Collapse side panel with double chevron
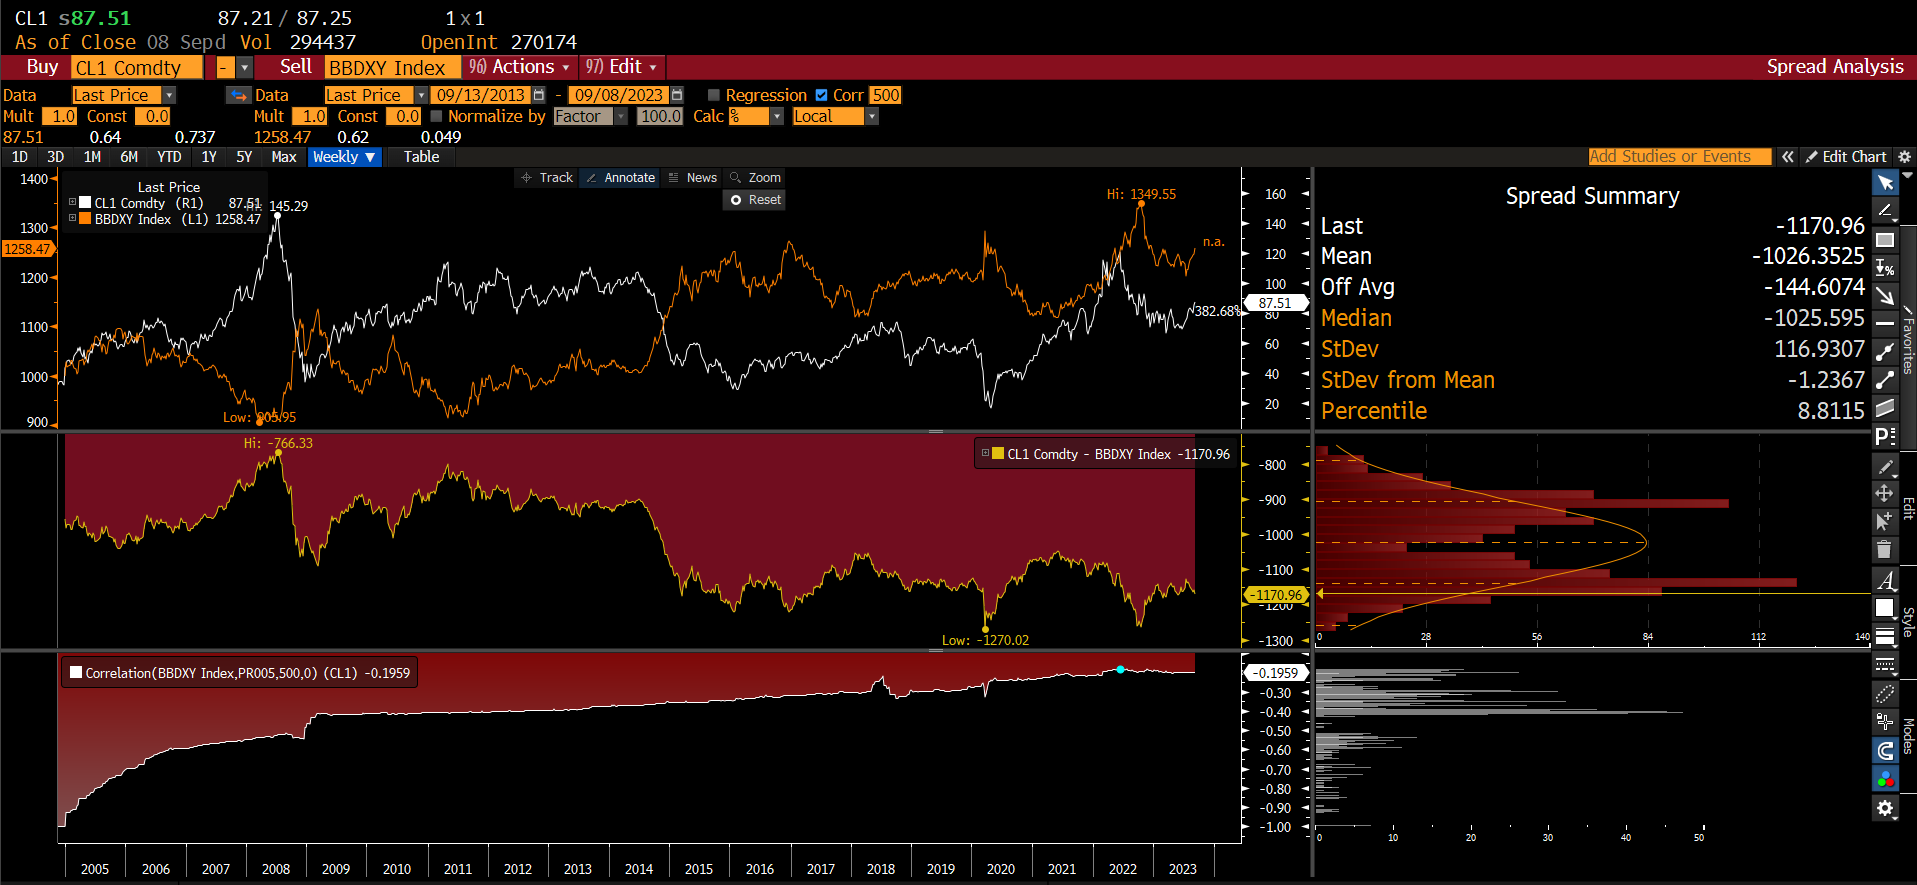The width and height of the screenshot is (1917, 885). pyautogui.click(x=1787, y=157)
